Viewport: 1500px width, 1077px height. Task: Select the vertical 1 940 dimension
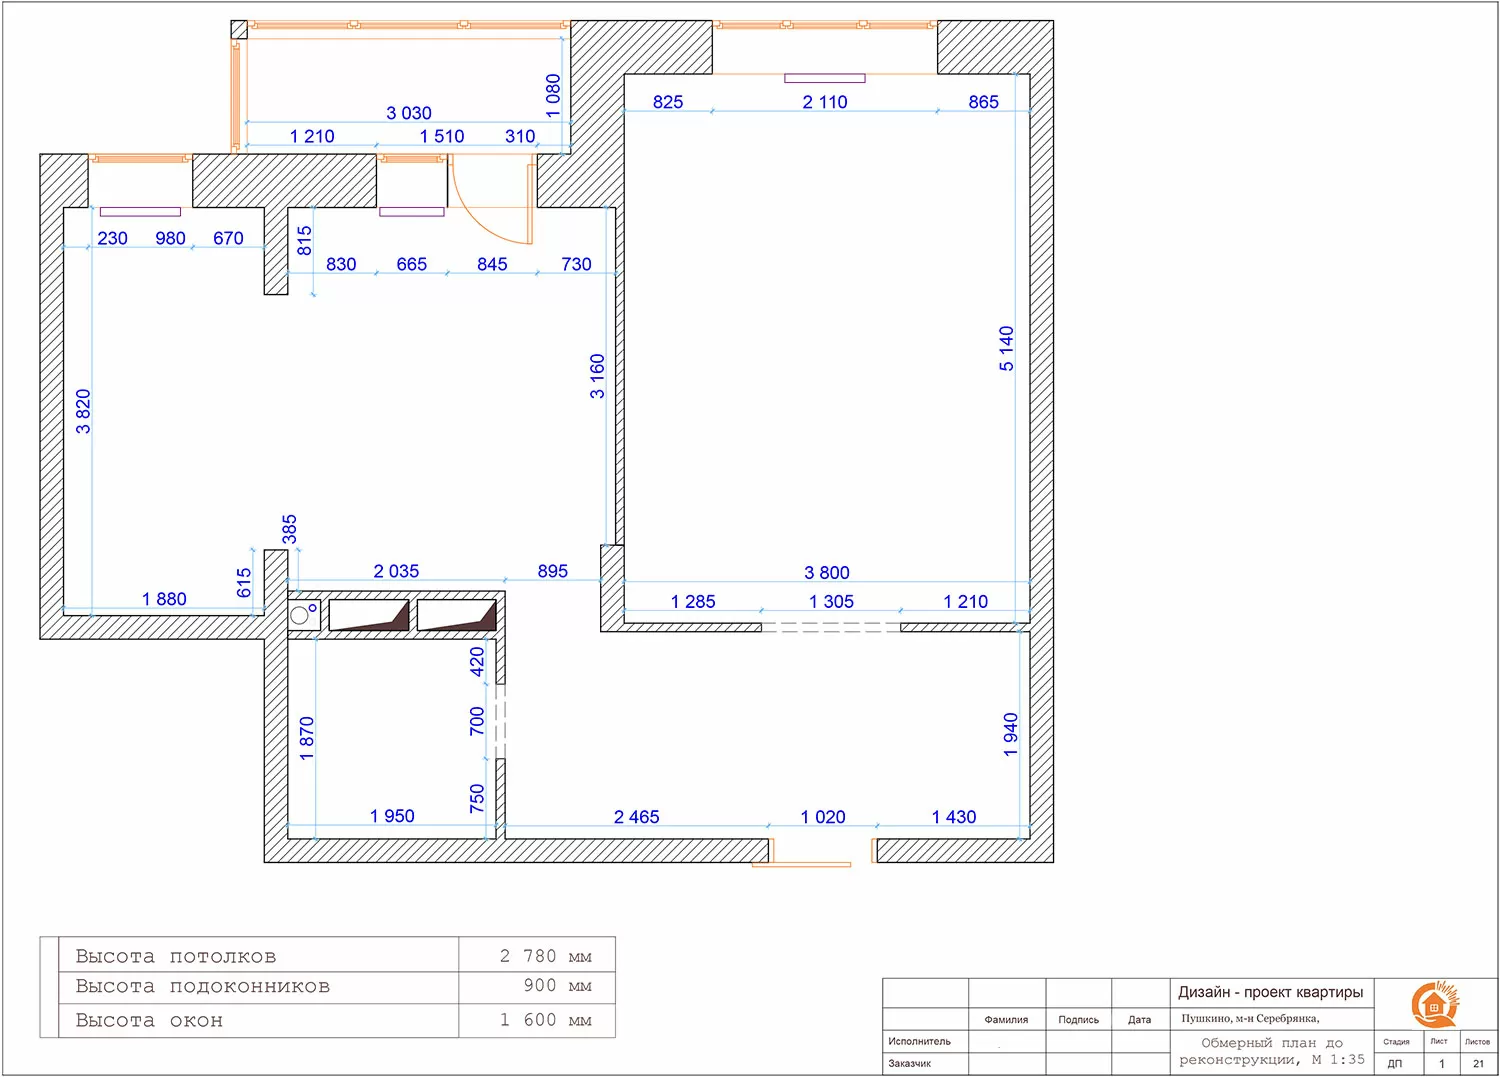(x=1011, y=734)
